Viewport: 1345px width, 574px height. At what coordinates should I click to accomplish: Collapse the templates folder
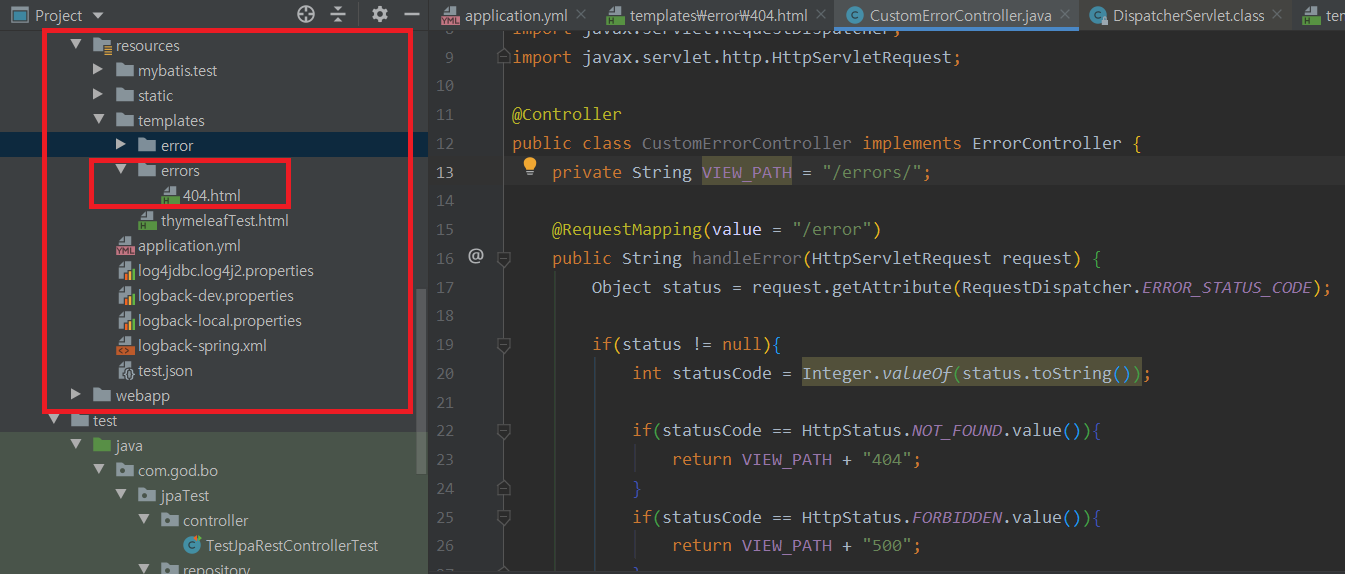tap(98, 120)
